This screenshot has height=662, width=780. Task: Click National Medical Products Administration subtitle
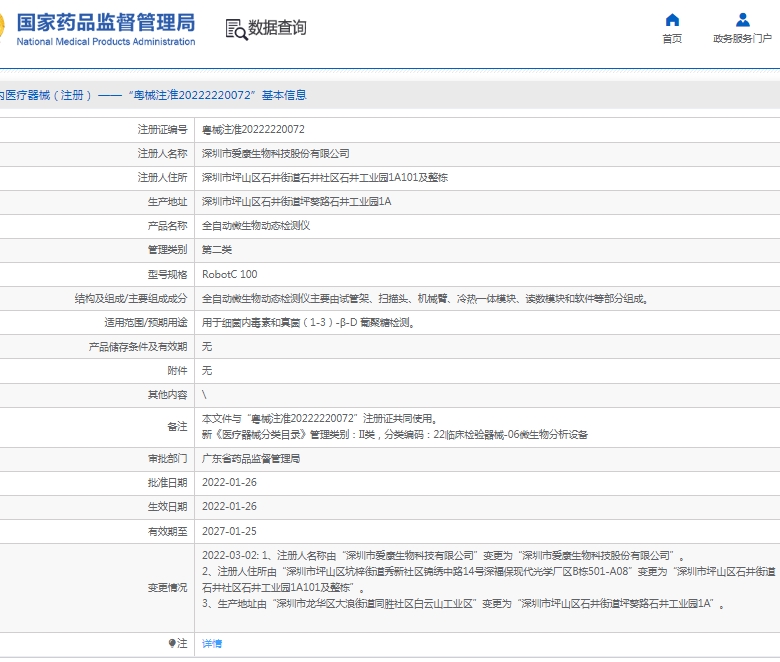click(x=106, y=42)
